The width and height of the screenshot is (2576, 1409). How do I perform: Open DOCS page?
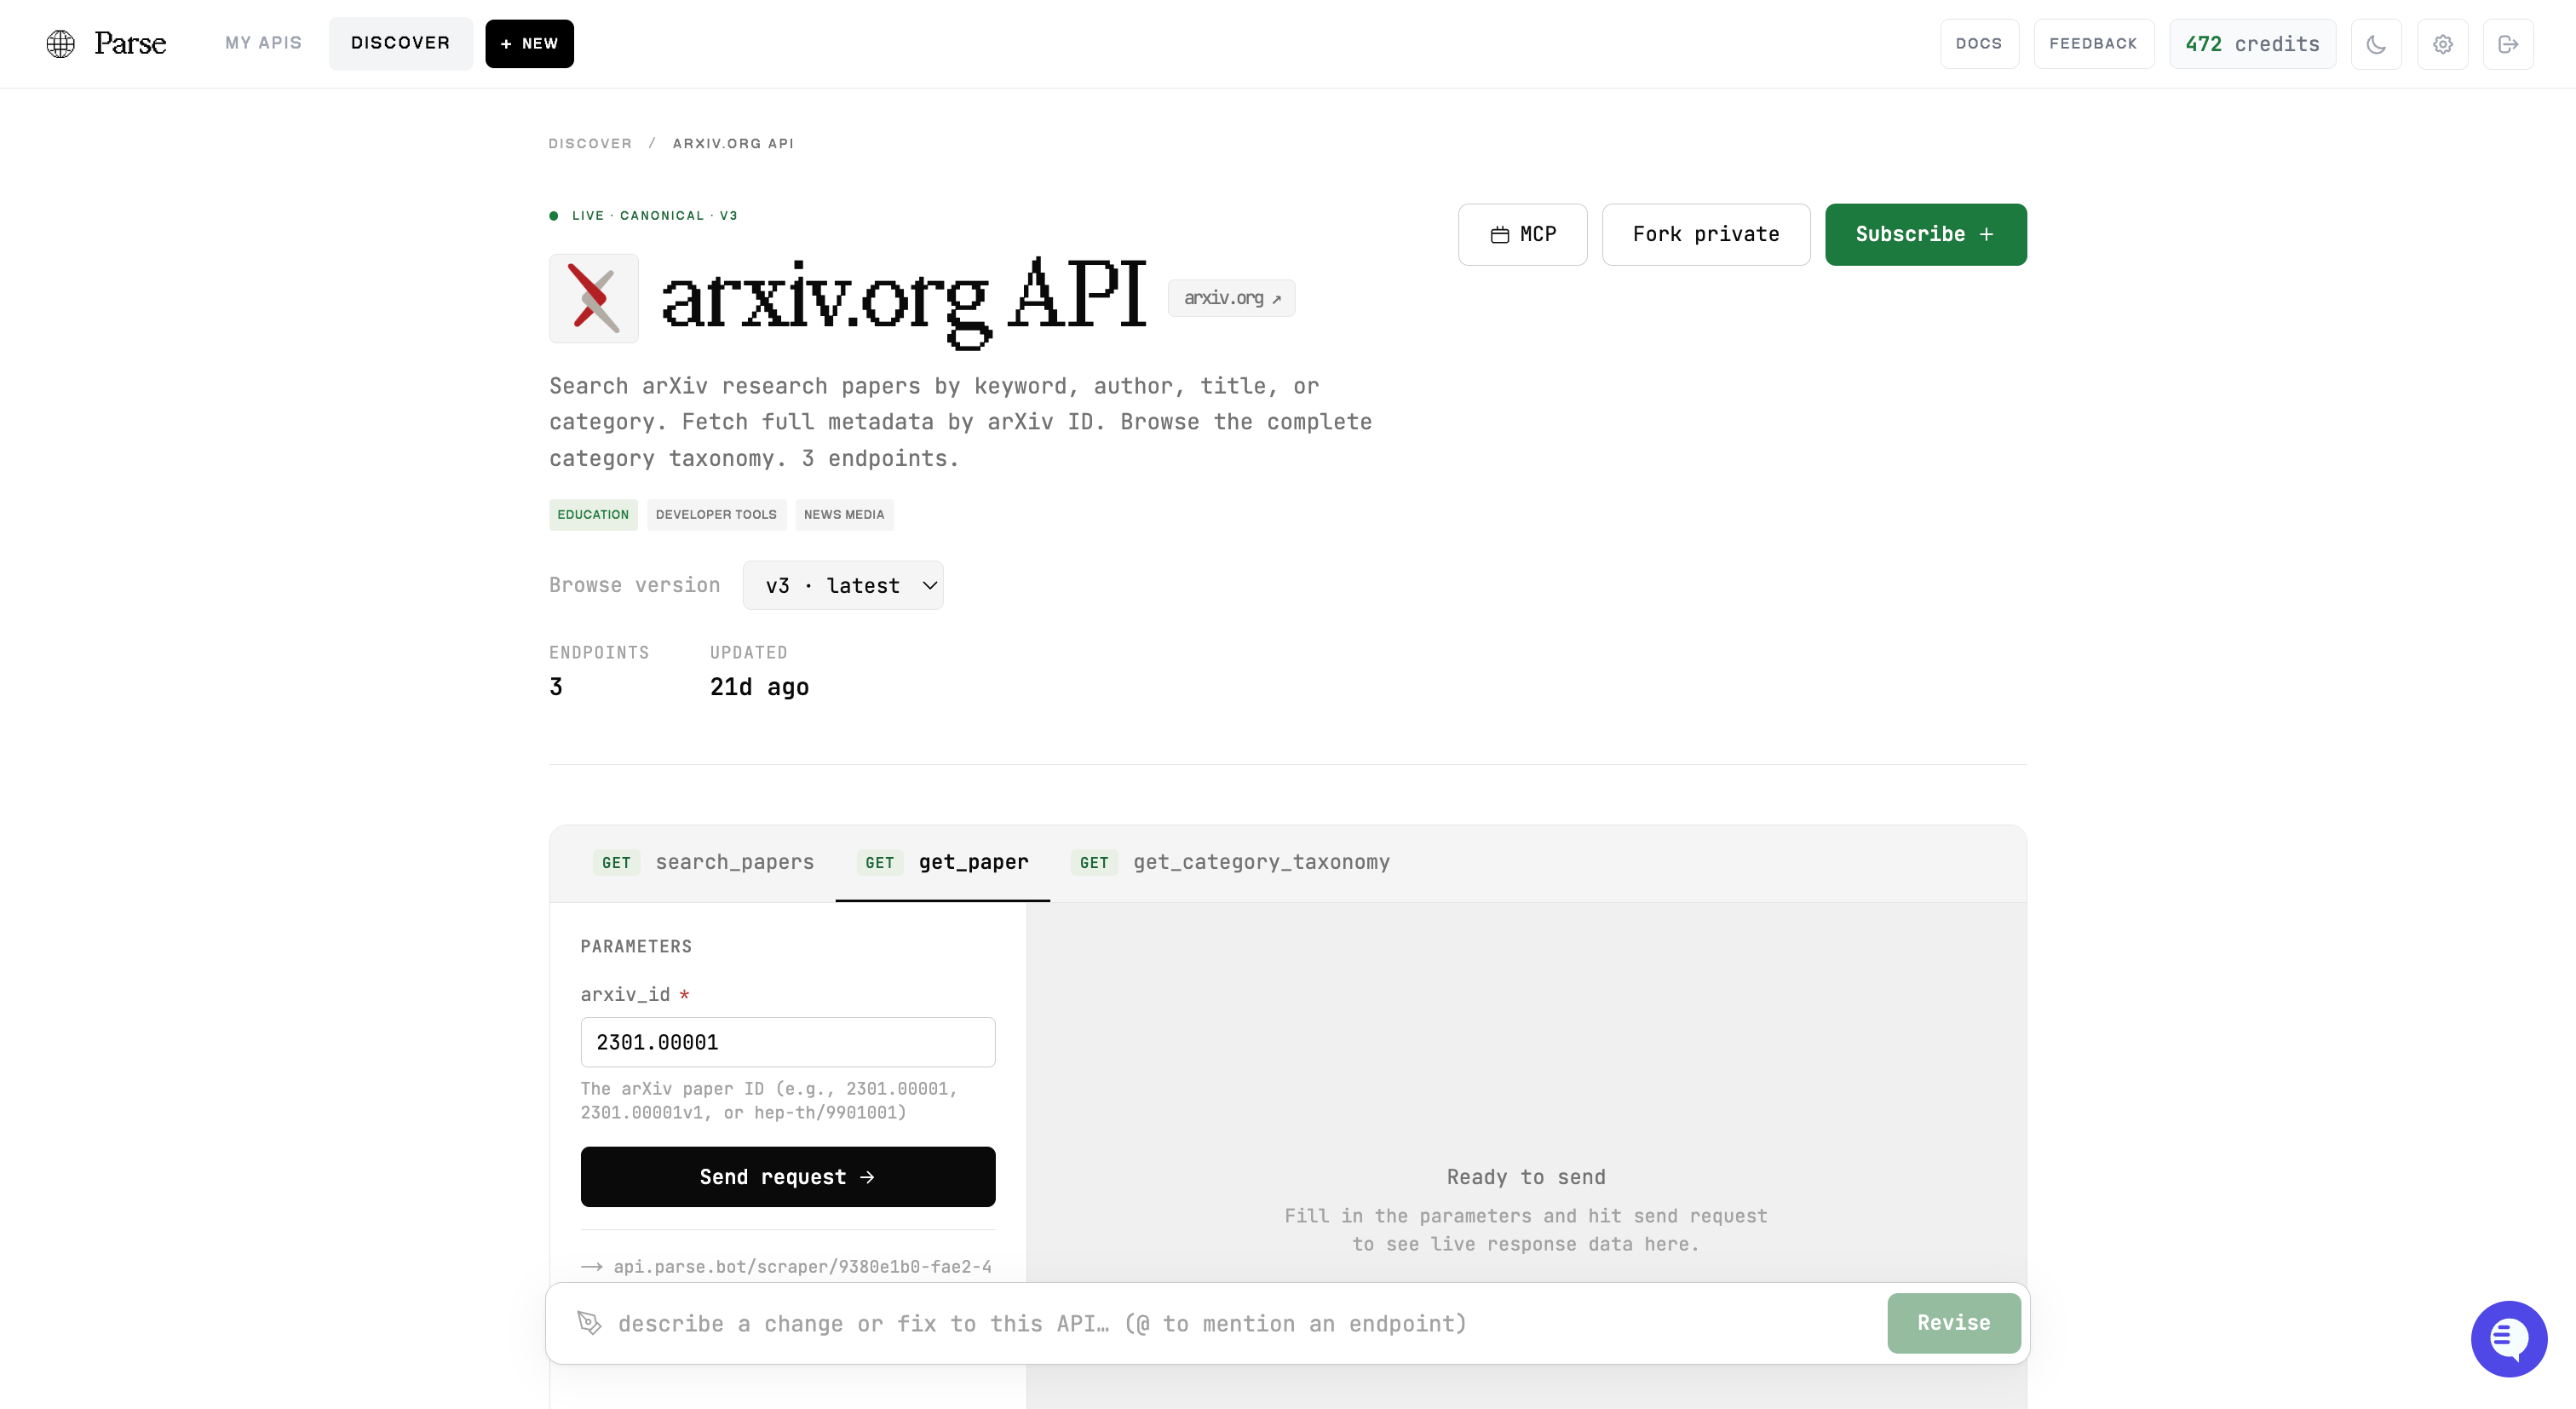pos(1978,44)
